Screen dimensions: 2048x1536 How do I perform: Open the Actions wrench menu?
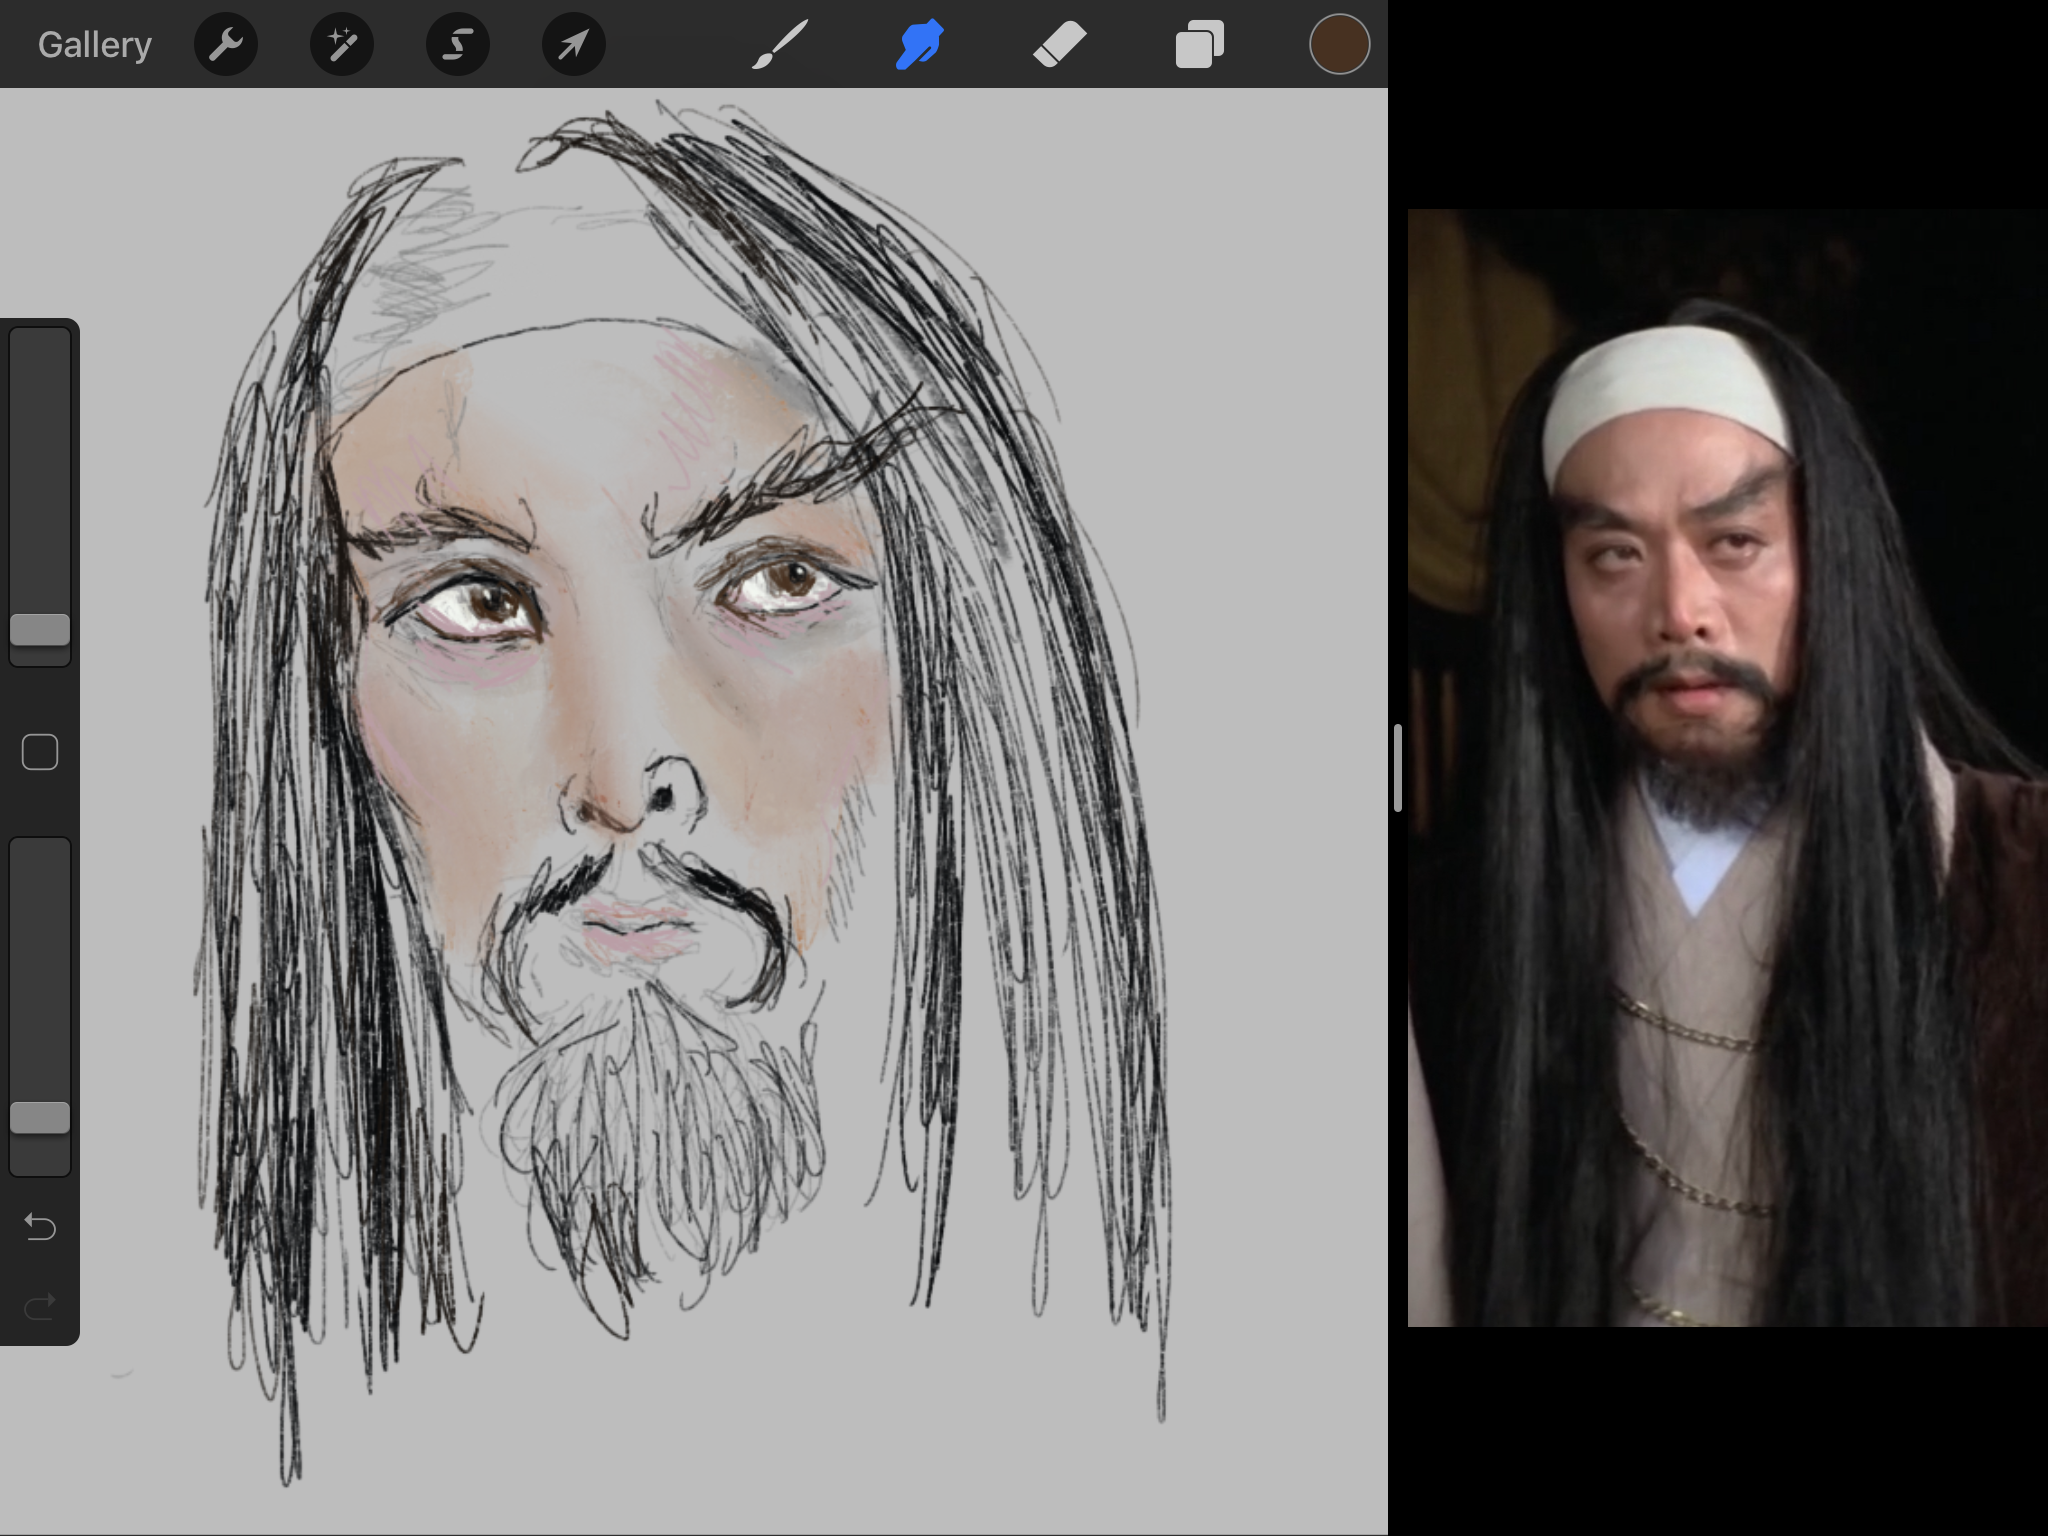pos(226,45)
